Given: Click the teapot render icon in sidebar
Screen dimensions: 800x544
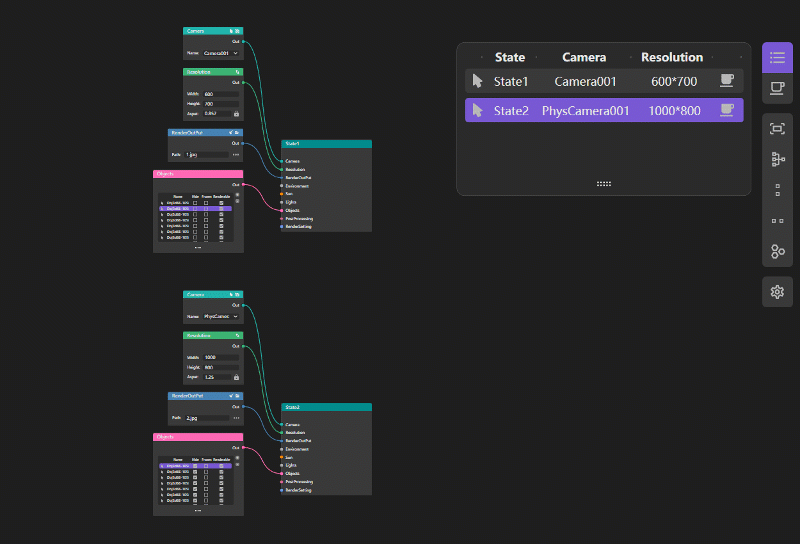Looking at the screenshot, I should tap(777, 89).
